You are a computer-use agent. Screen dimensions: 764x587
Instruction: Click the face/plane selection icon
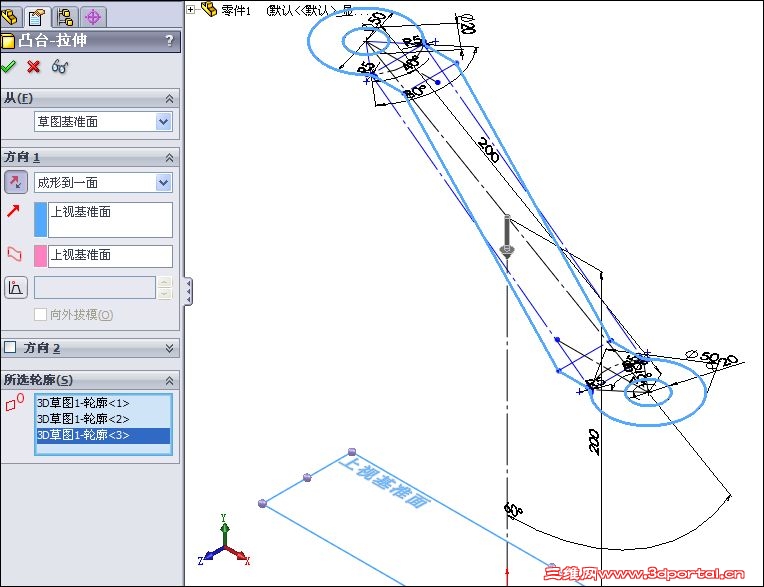[x=15, y=254]
